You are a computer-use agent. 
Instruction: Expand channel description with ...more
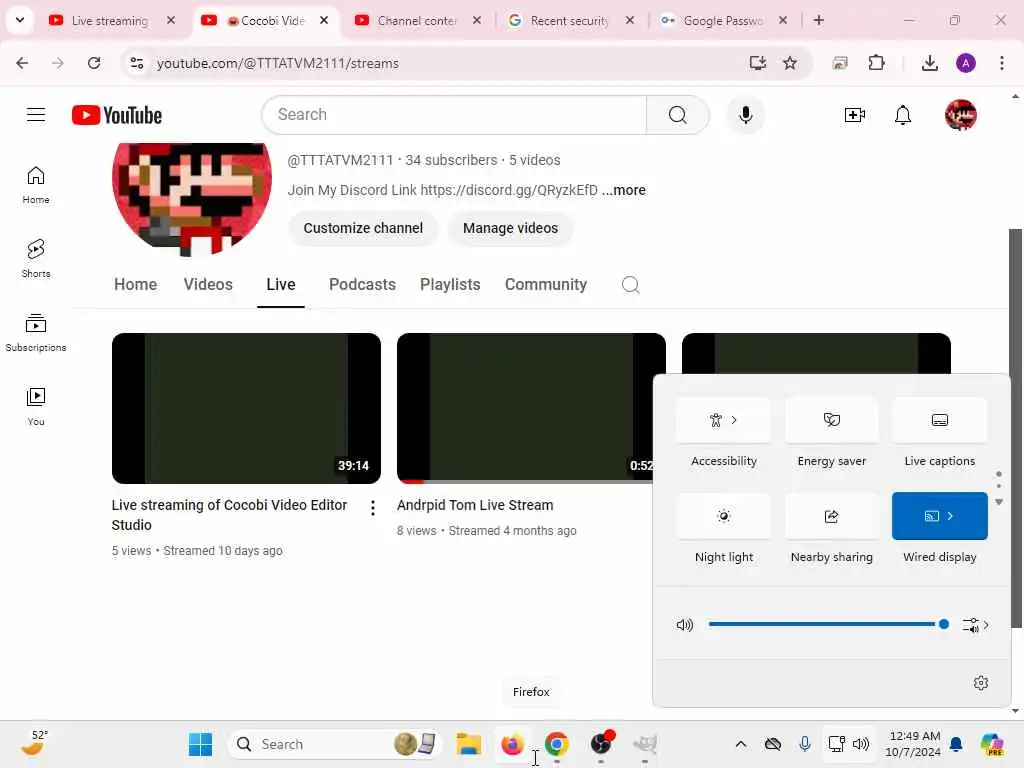pos(624,190)
